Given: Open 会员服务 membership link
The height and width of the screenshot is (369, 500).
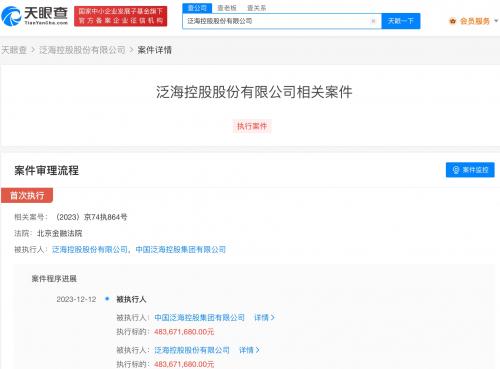Looking at the screenshot, I should (475, 21).
